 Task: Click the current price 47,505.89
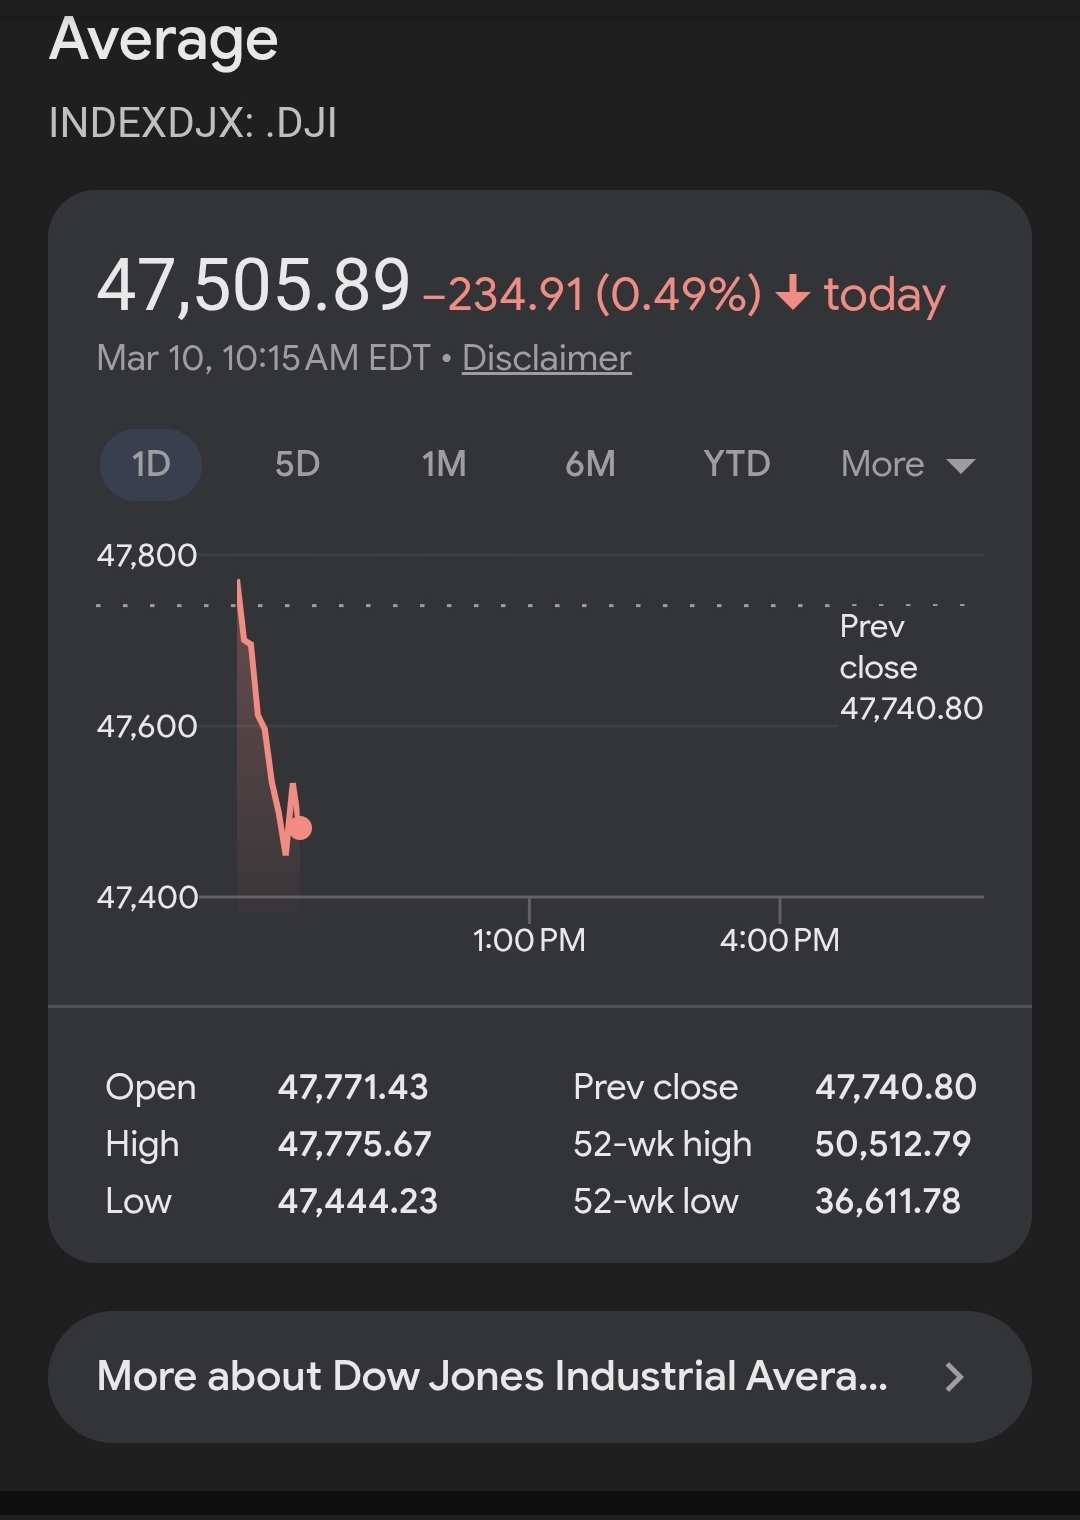253,286
